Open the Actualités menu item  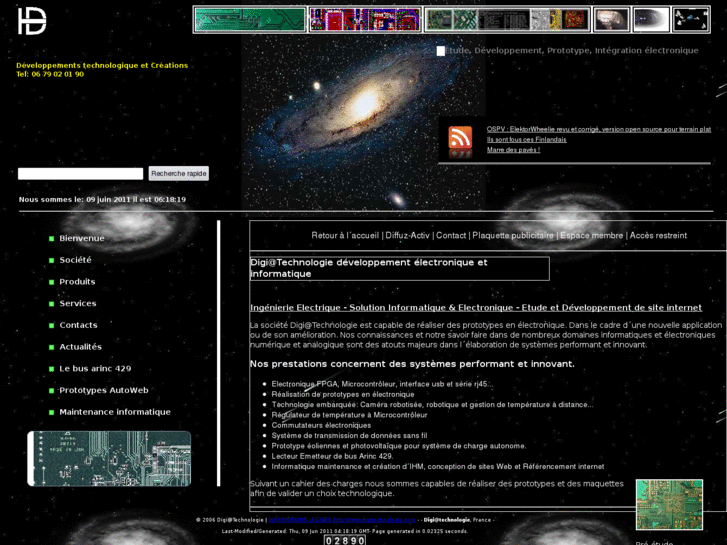click(80, 347)
